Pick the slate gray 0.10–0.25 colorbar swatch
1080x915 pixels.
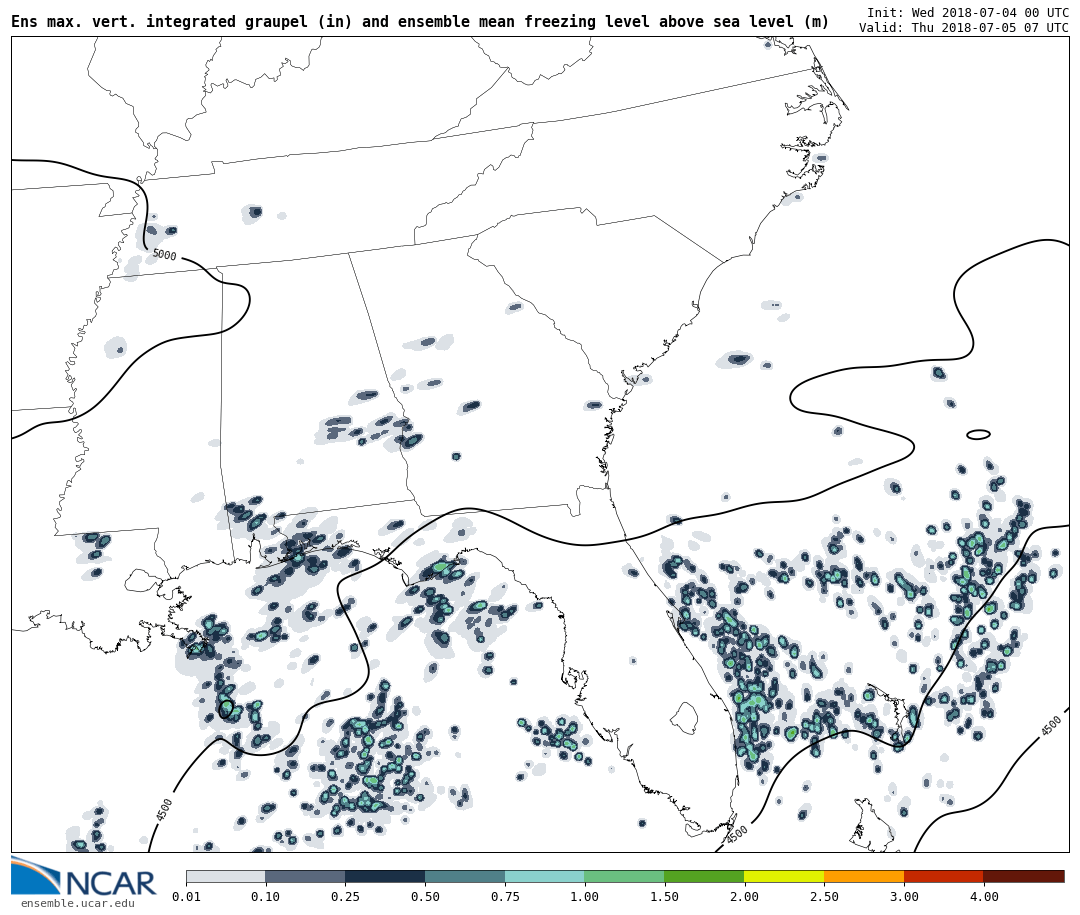305,876
